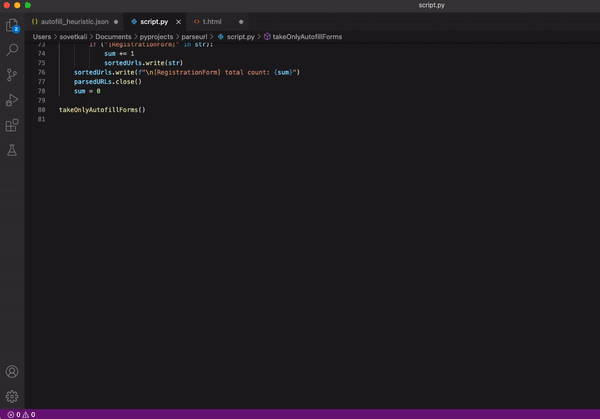This screenshot has width=600, height=419.
Task: Click on 'parsedURLs.close()' code line
Action: pyautogui.click(x=108, y=82)
